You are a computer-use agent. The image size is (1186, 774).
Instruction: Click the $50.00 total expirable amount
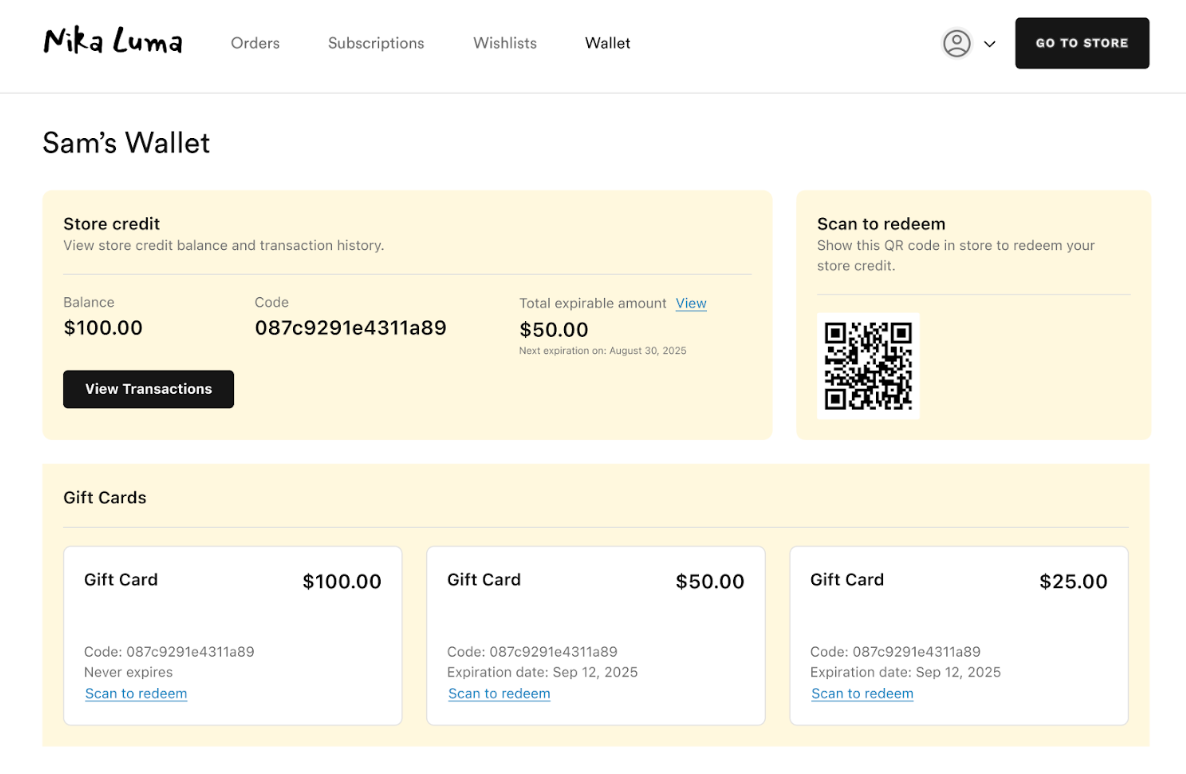click(x=554, y=330)
